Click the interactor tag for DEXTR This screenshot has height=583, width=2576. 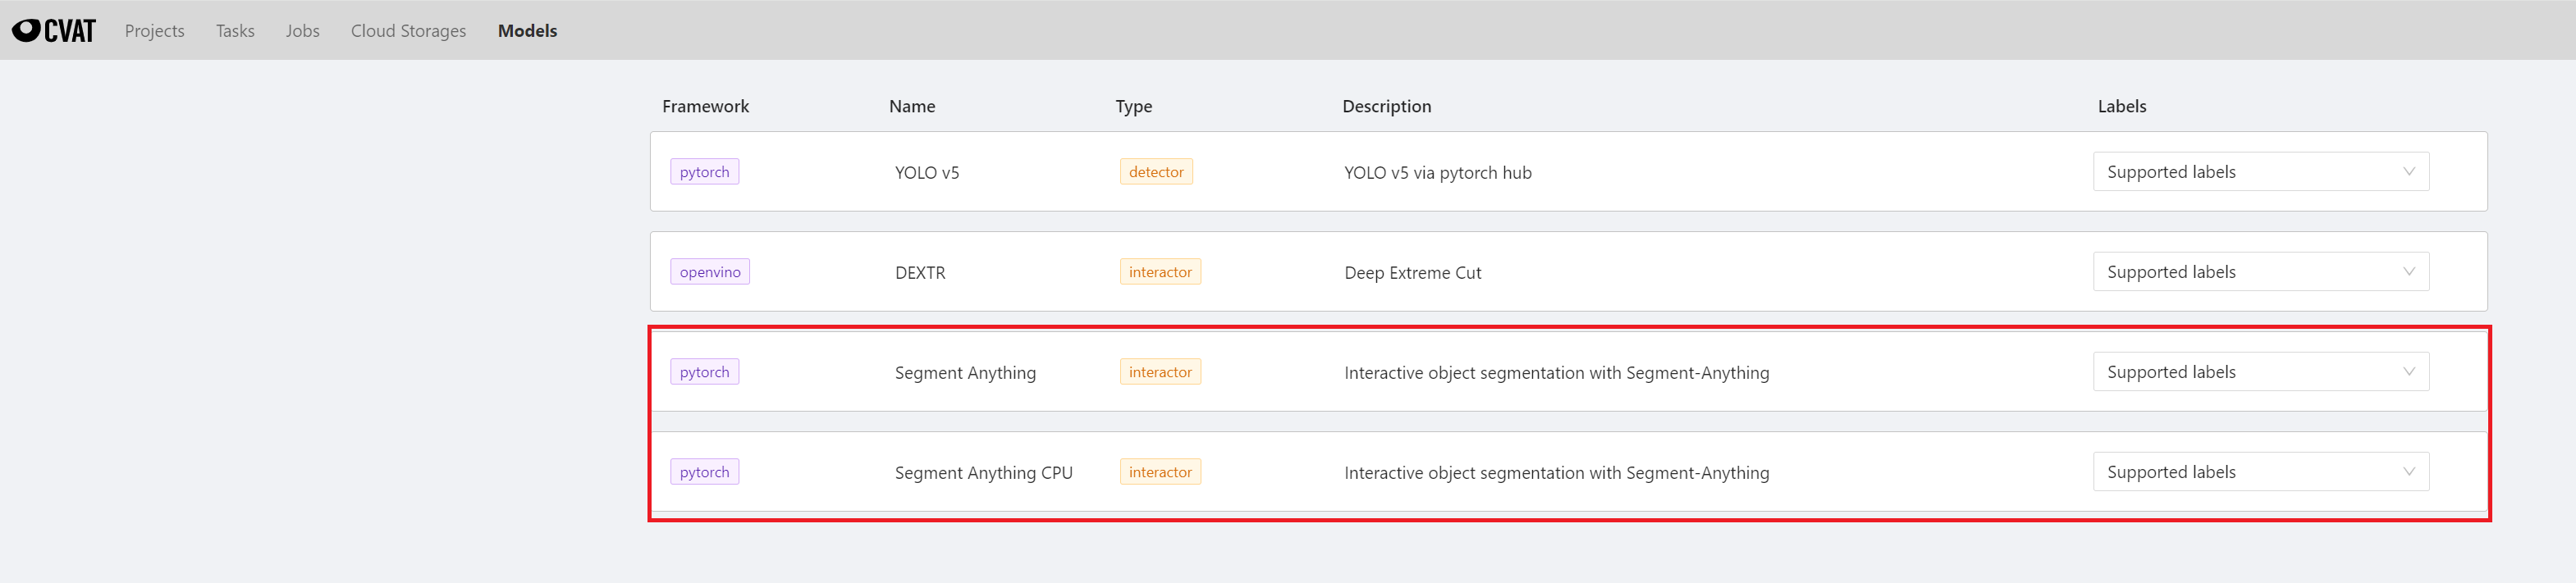[x=1160, y=272]
